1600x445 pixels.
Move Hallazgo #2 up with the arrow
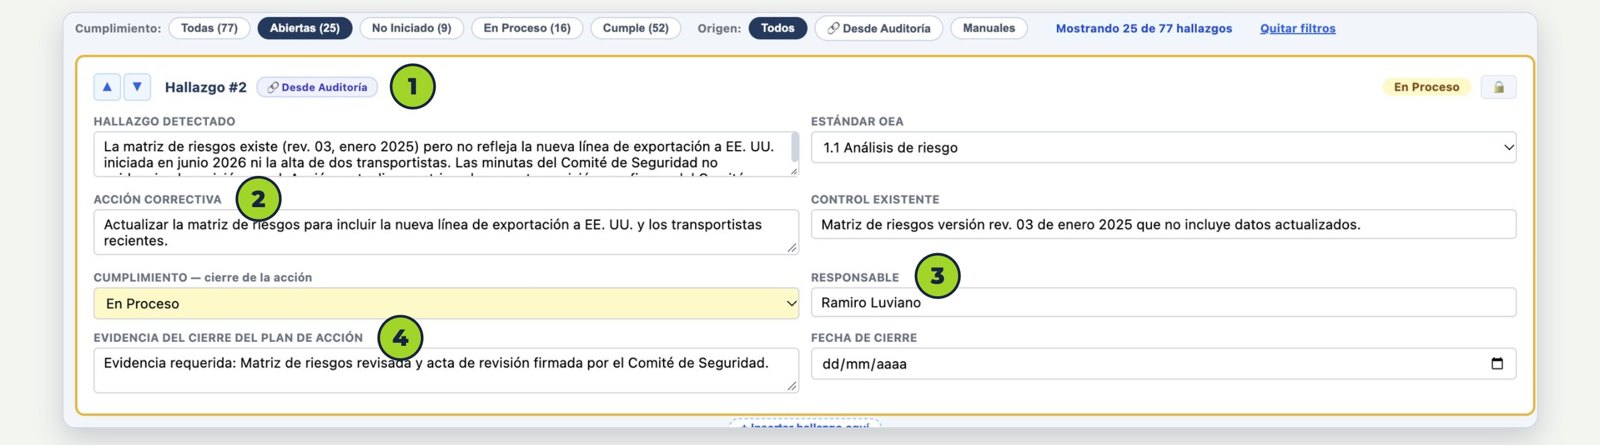coord(107,87)
